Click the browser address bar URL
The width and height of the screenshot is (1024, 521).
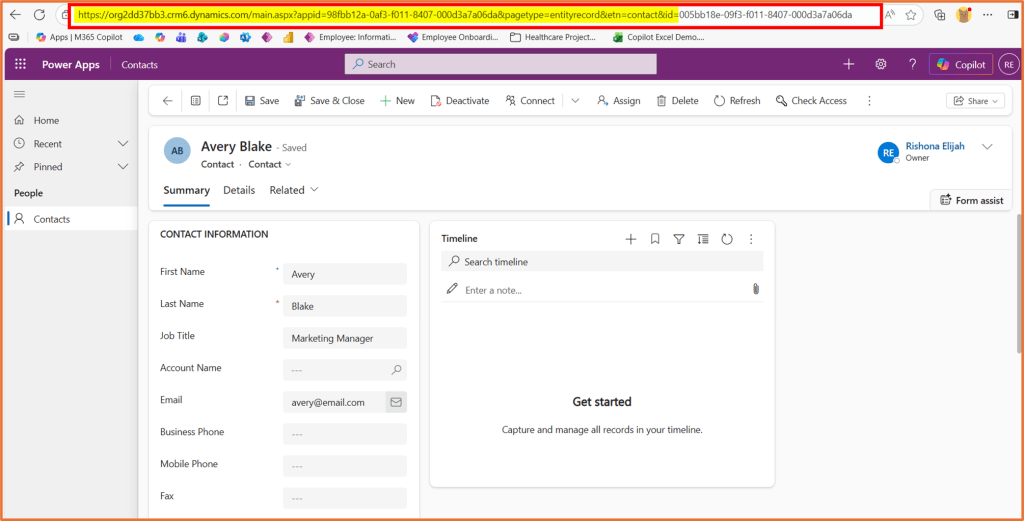465,14
